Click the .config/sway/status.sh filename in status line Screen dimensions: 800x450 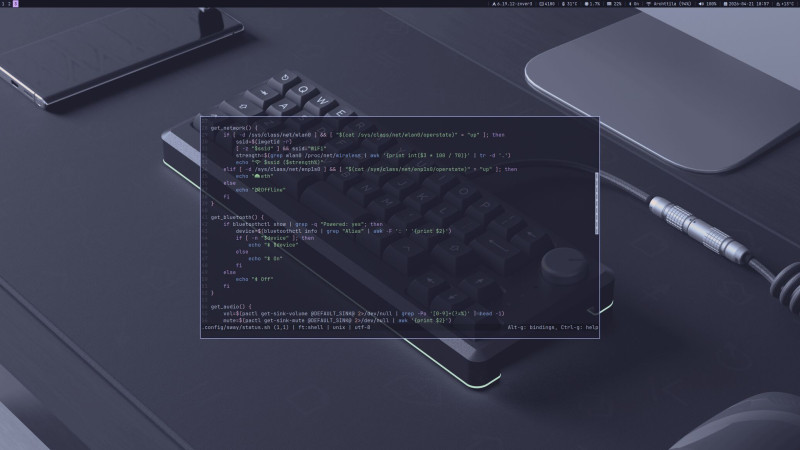pyautogui.click(x=236, y=328)
